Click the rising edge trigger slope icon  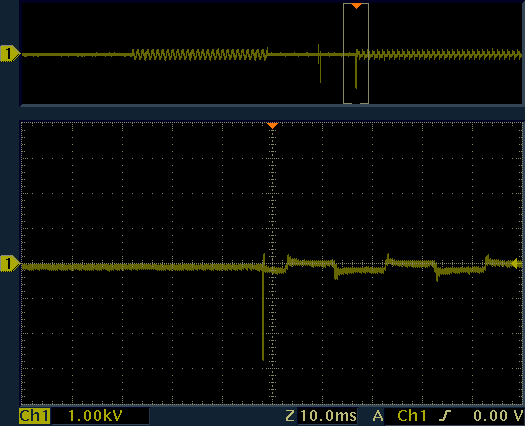444,416
